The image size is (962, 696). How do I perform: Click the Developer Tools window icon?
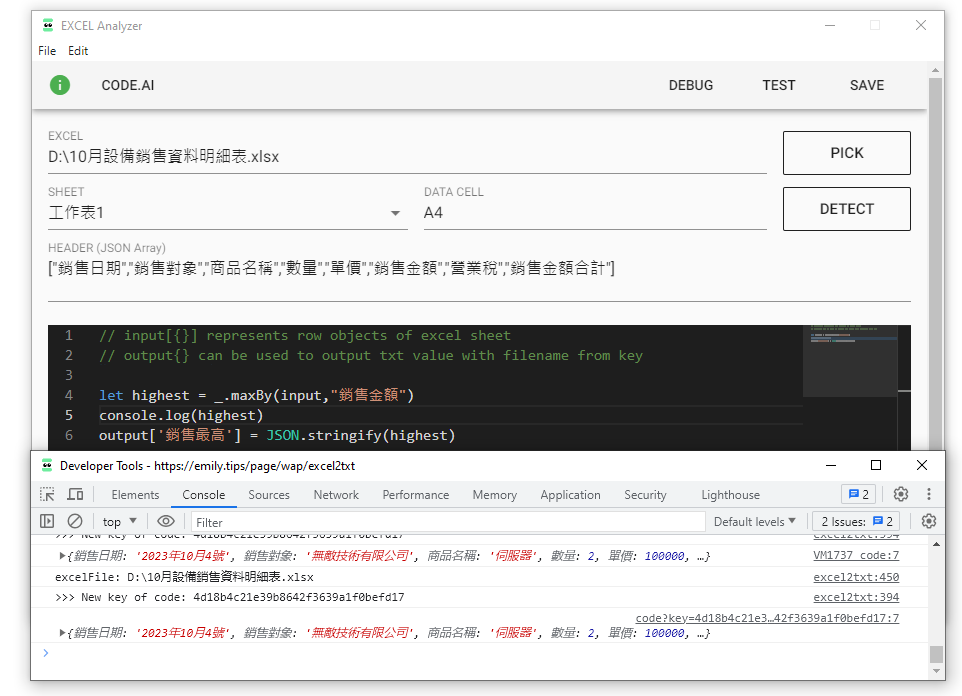pos(47,465)
